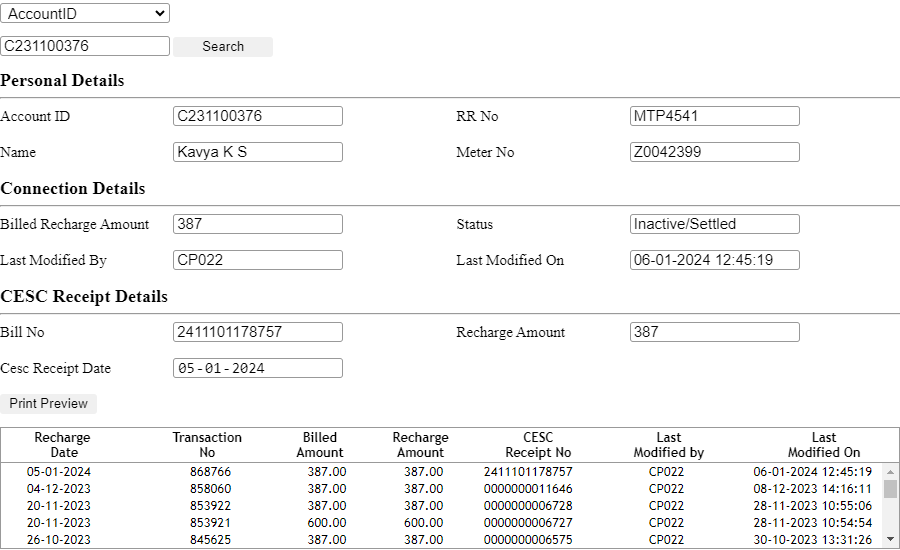
Task: Click the Last Modified By field
Action: pos(258,260)
